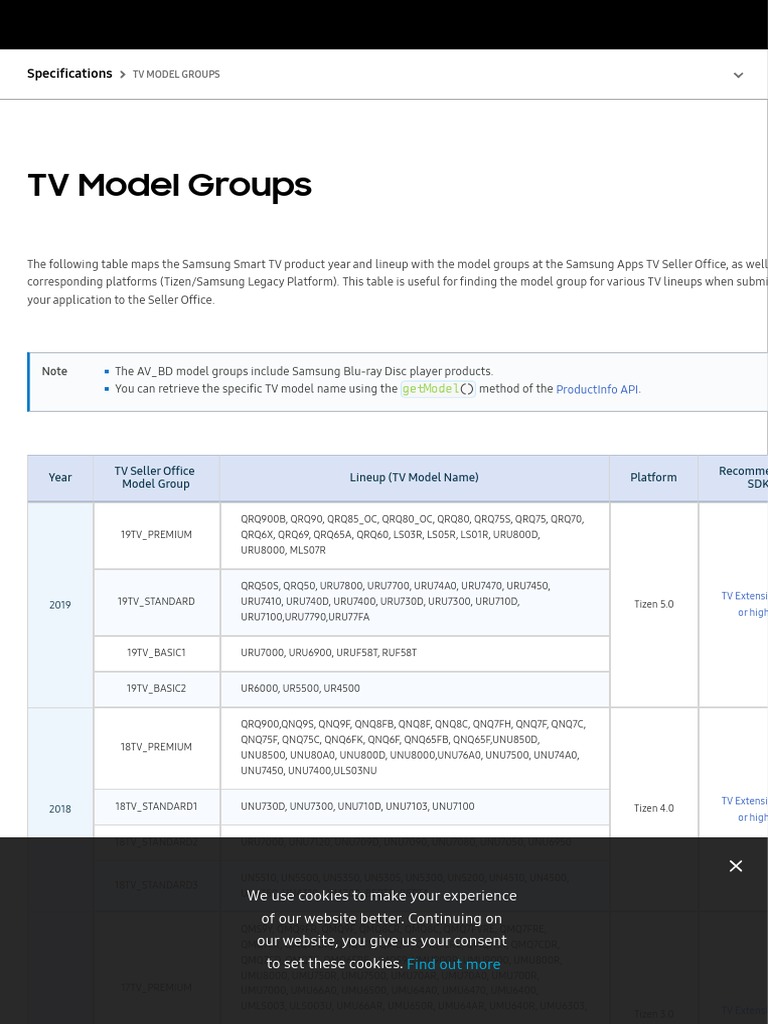The height and width of the screenshot is (1024, 768).
Task: Select the 19TV_STANDARD model group cell
Action: click(x=156, y=602)
